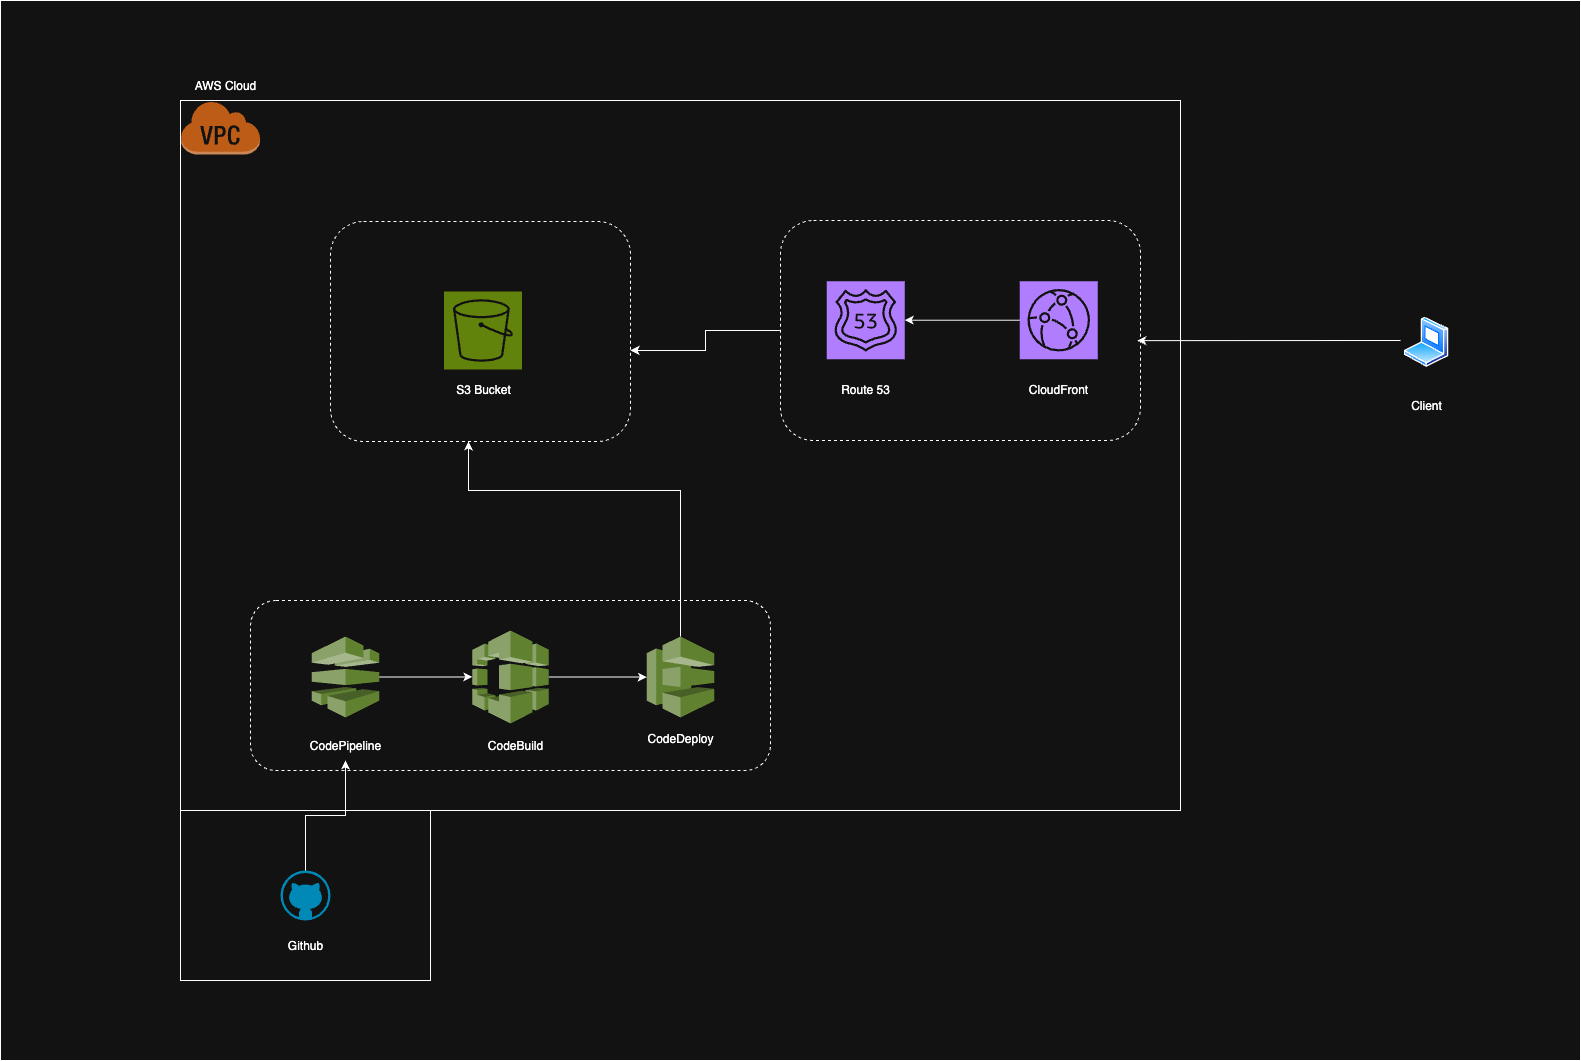Select the CodePipeline icon

[345, 677]
